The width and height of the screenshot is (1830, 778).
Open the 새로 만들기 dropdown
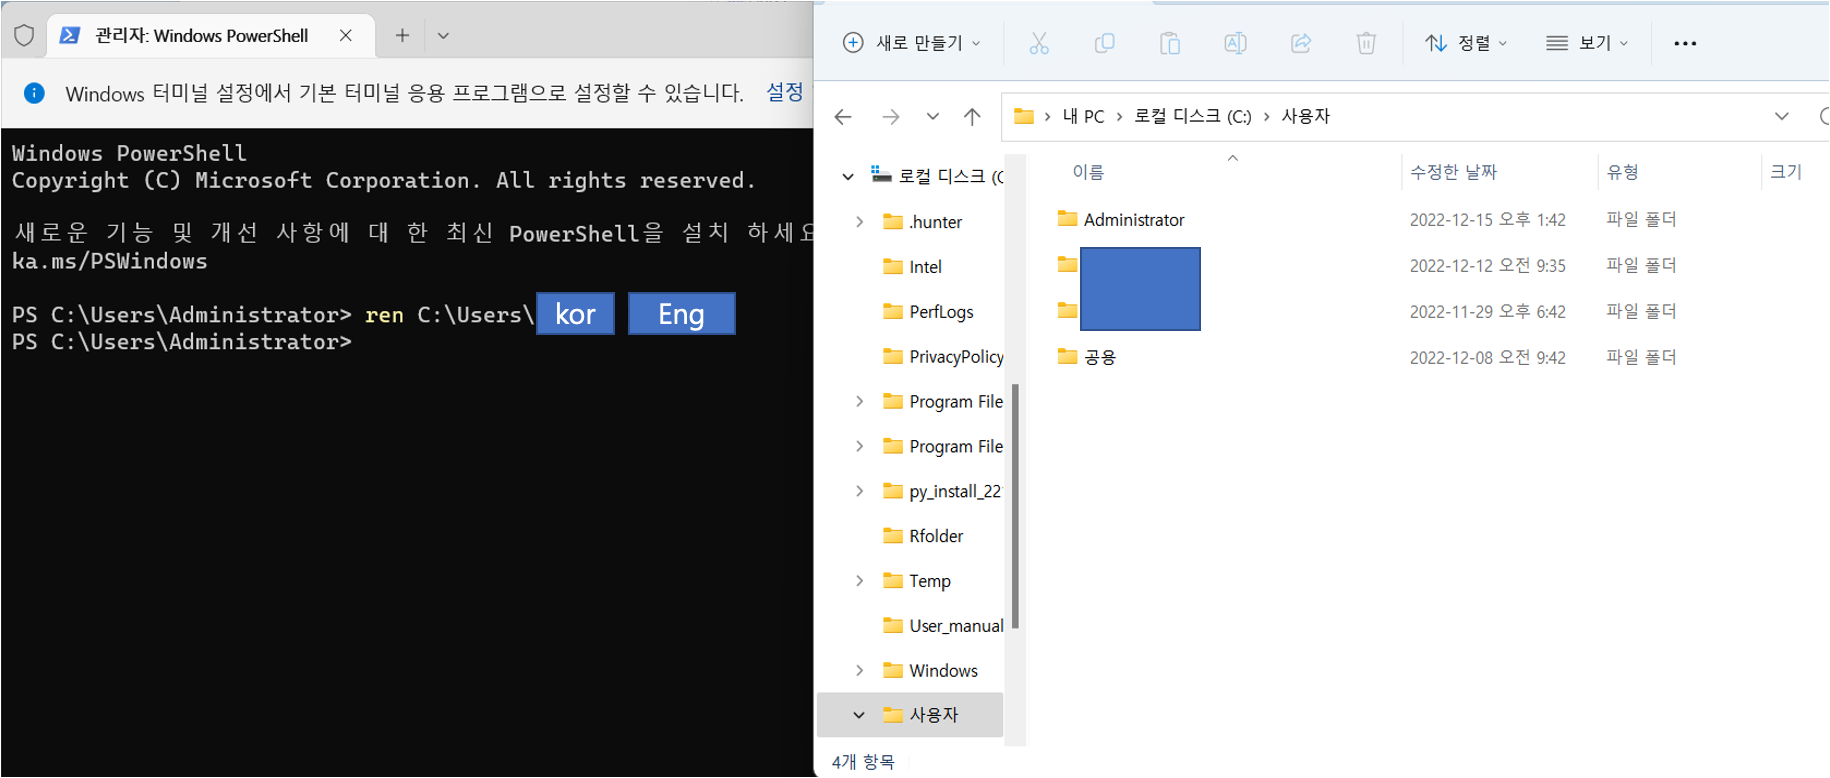tap(911, 43)
